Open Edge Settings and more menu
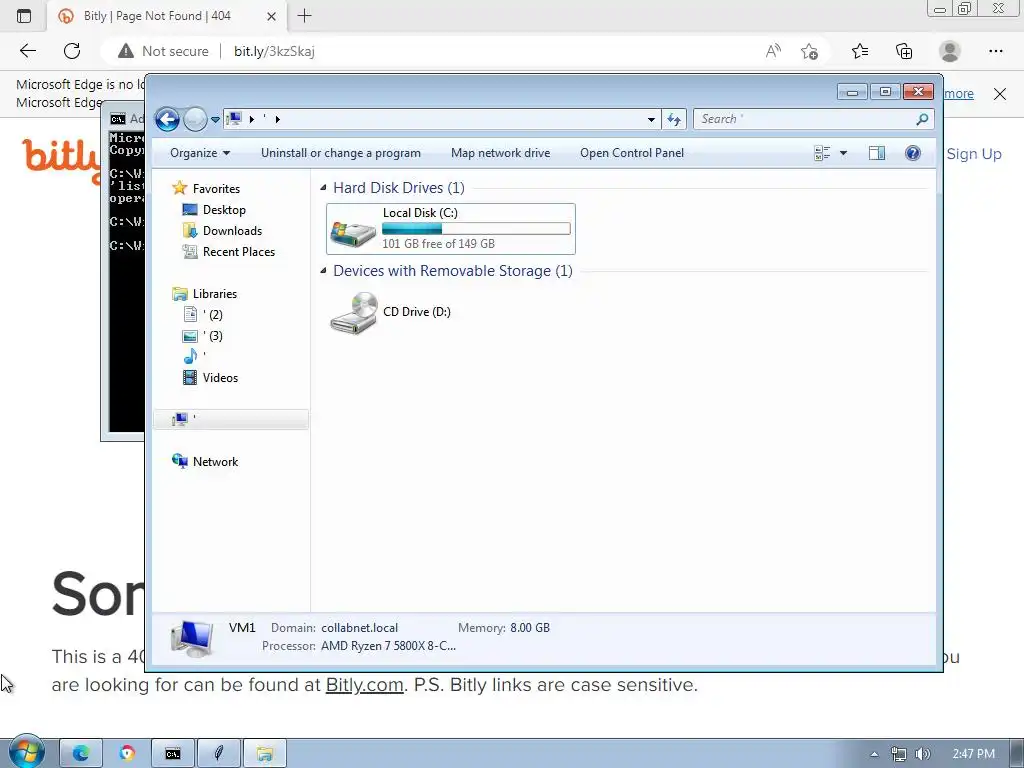 pos(995,51)
